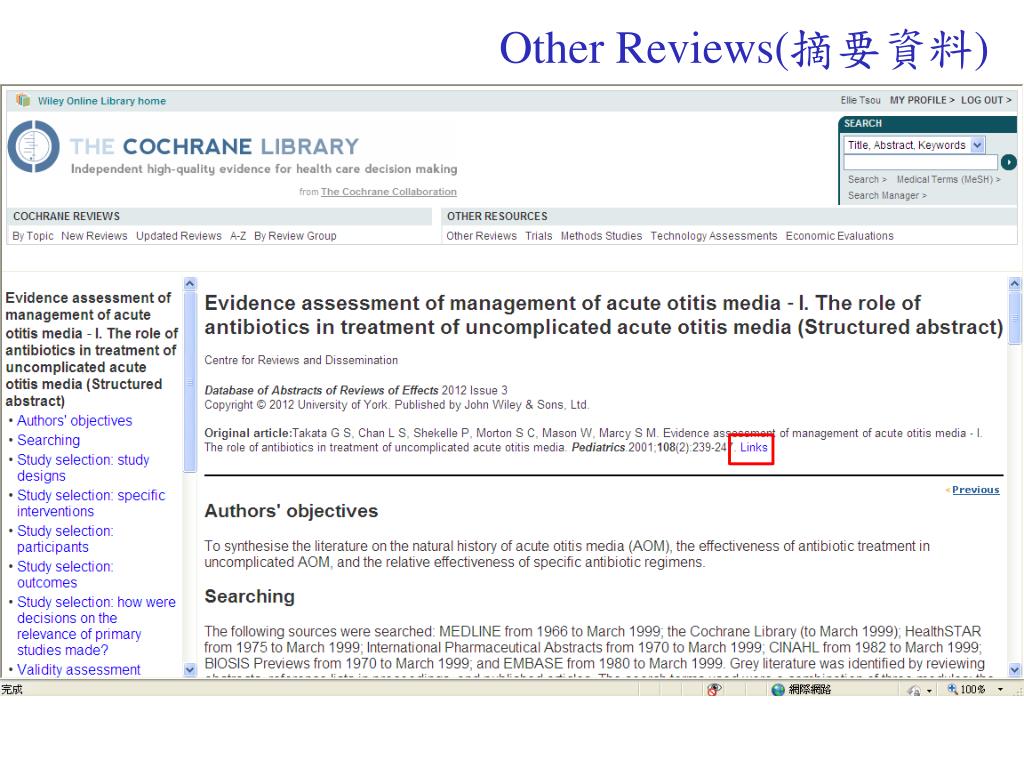Open MY PROFILE link
The image size is (1024, 768).
921,100
